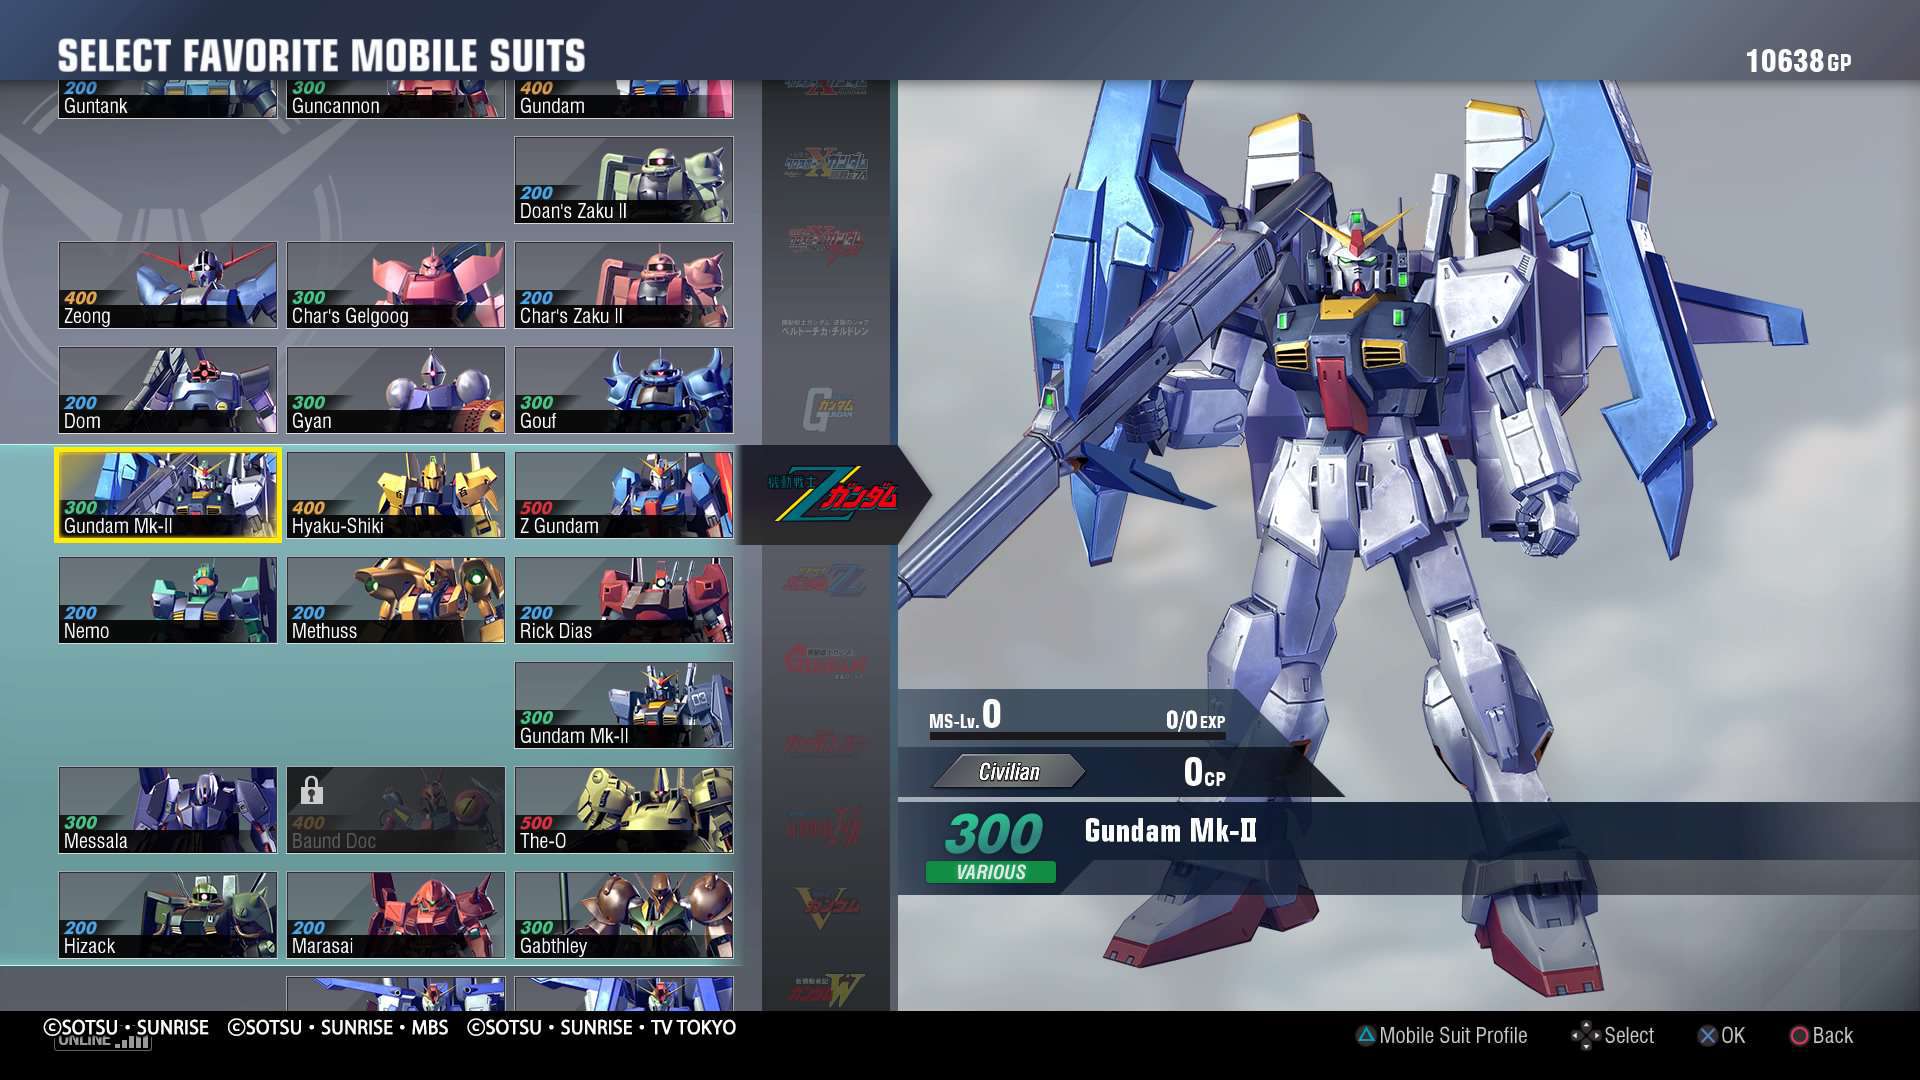Click the d-pad Select prompt
This screenshot has width=1920, height=1080.
tap(1612, 1036)
